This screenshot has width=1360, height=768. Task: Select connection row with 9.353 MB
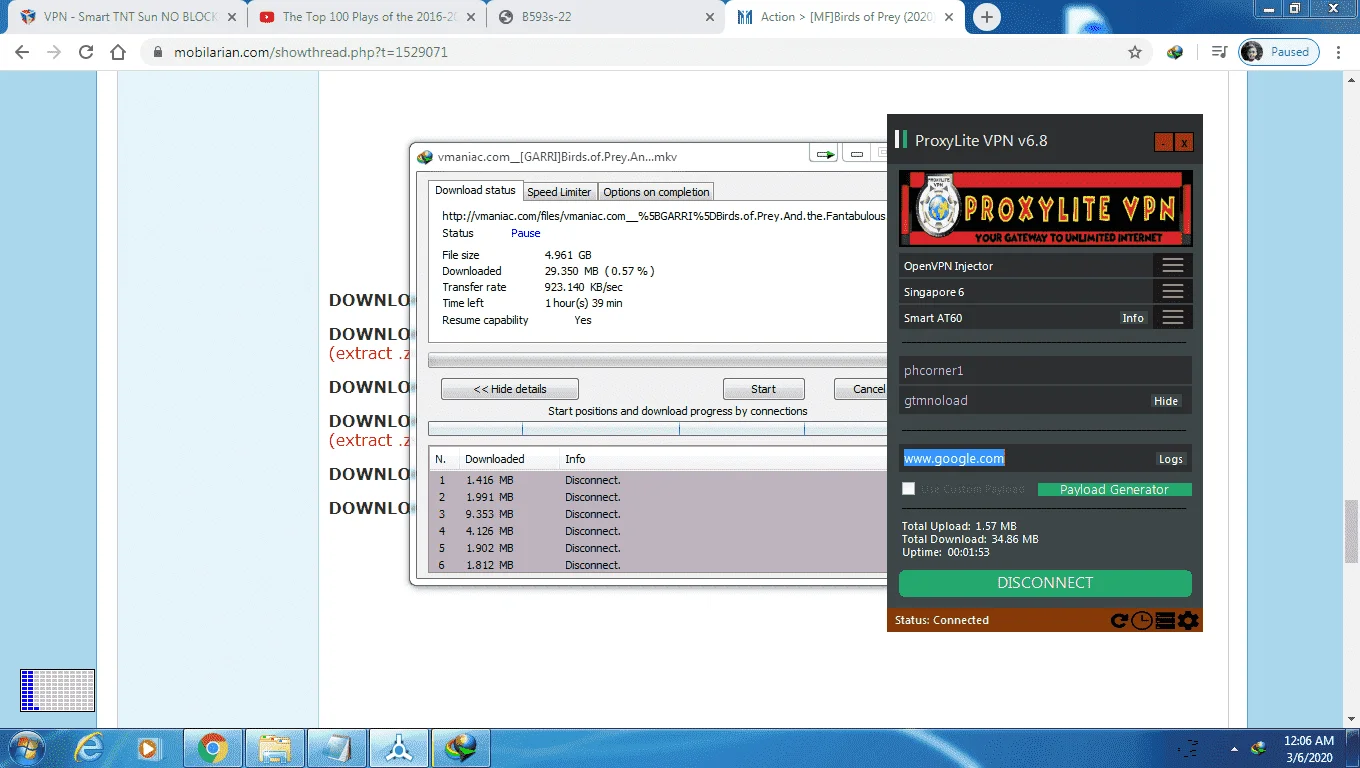point(658,514)
